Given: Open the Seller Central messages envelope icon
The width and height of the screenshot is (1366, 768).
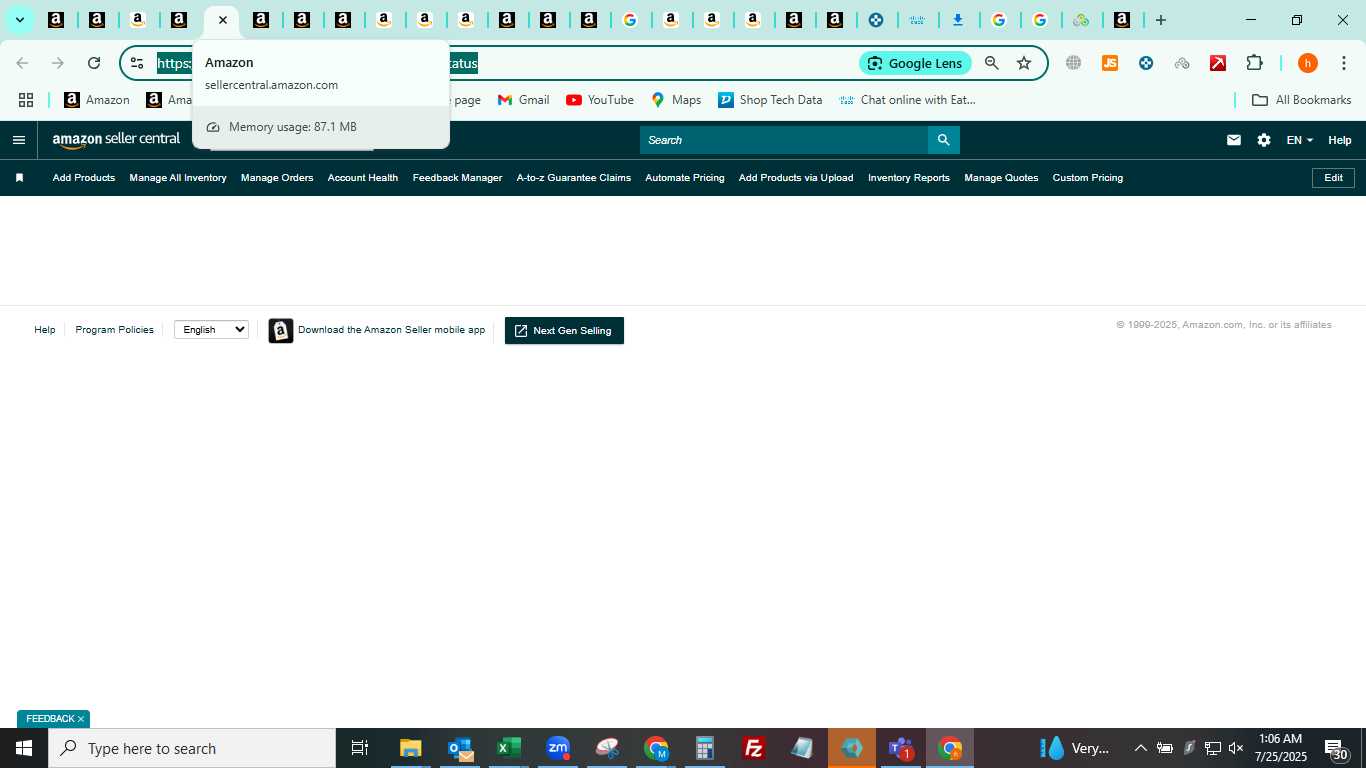Looking at the screenshot, I should (1234, 140).
